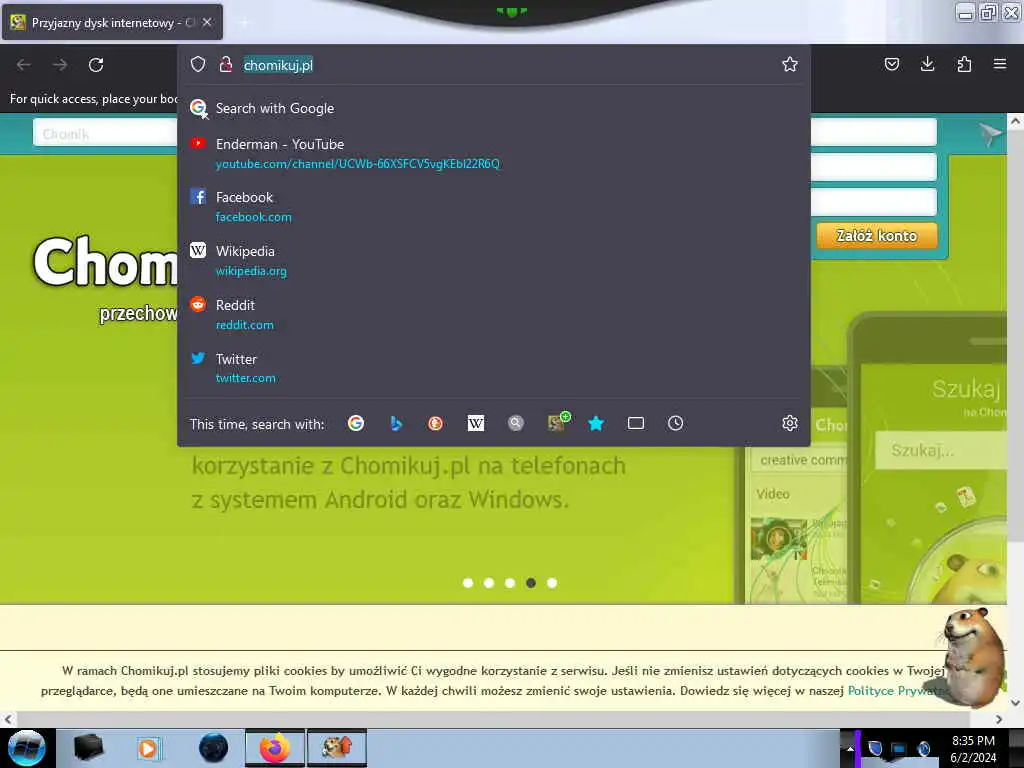This screenshot has width=1024, height=768.
Task: Search open tabs with the tab shortcut
Action: pos(635,423)
